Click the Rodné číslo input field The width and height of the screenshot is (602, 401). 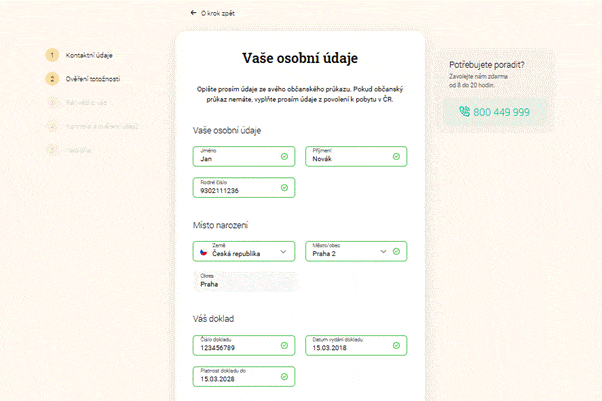point(244,187)
